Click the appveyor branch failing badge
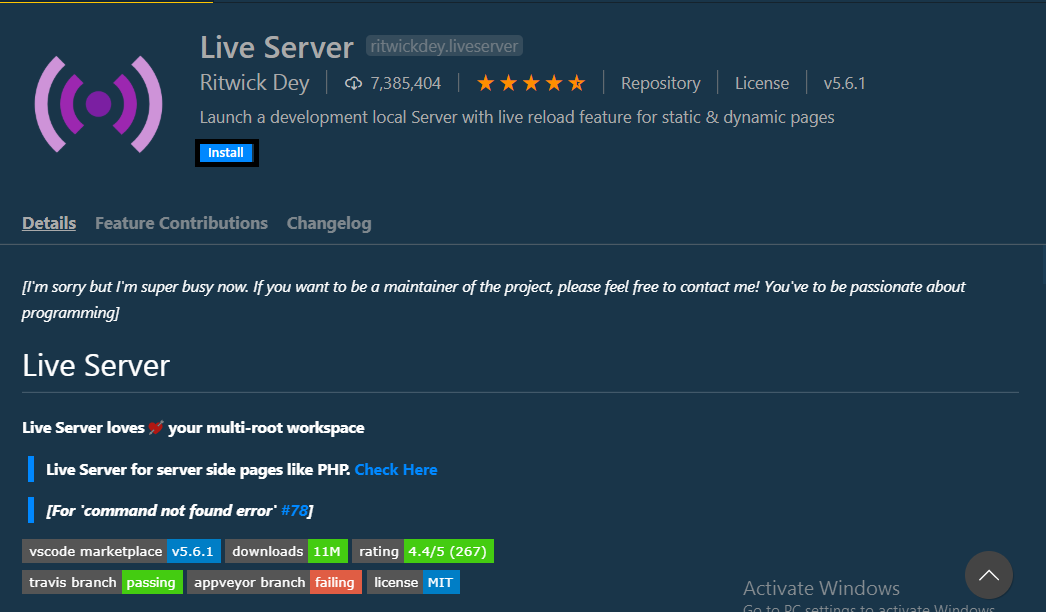This screenshot has width=1046, height=612. coord(274,582)
